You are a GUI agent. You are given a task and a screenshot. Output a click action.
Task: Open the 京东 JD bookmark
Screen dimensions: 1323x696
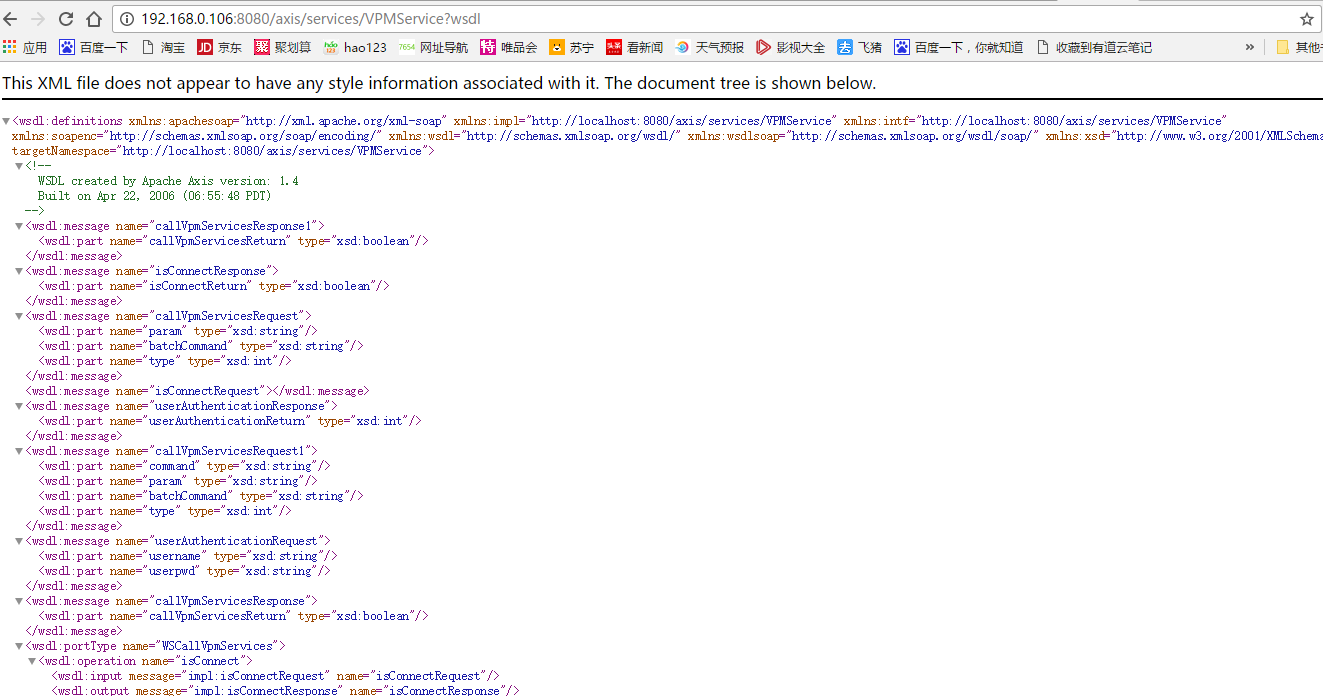coord(219,47)
